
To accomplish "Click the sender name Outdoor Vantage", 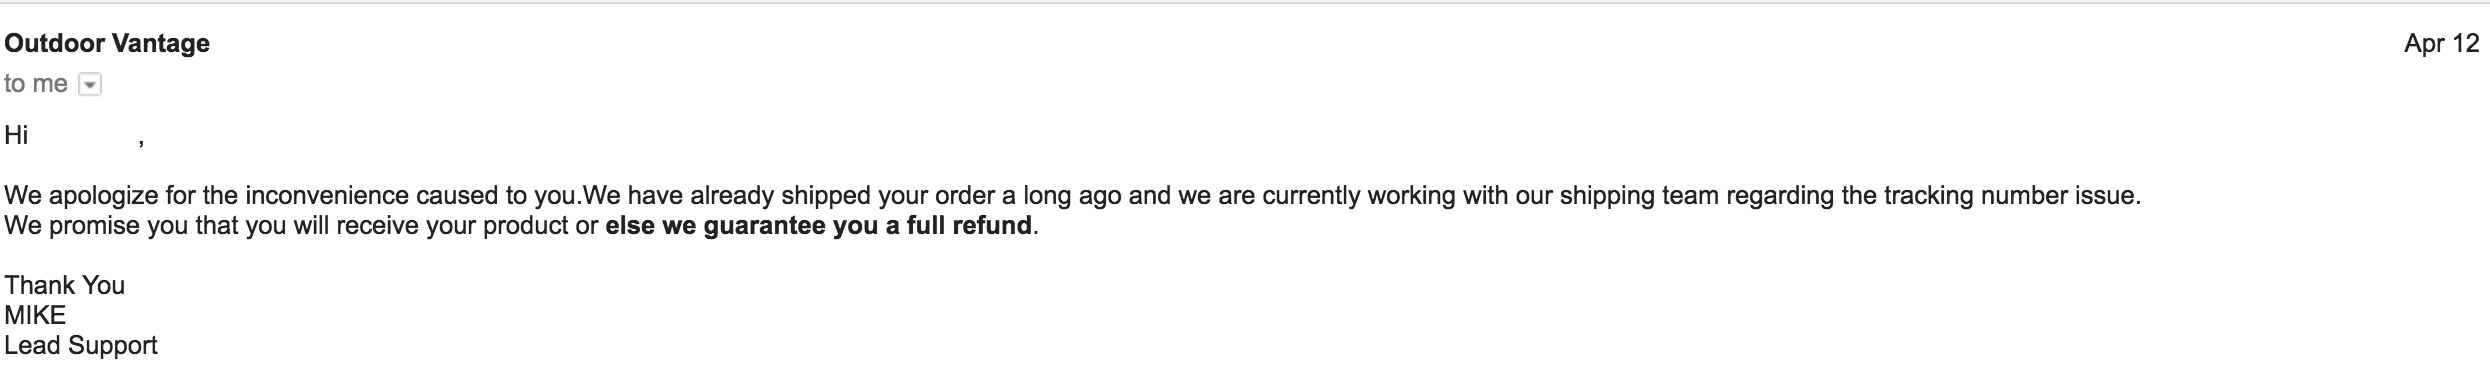I will coord(107,43).
